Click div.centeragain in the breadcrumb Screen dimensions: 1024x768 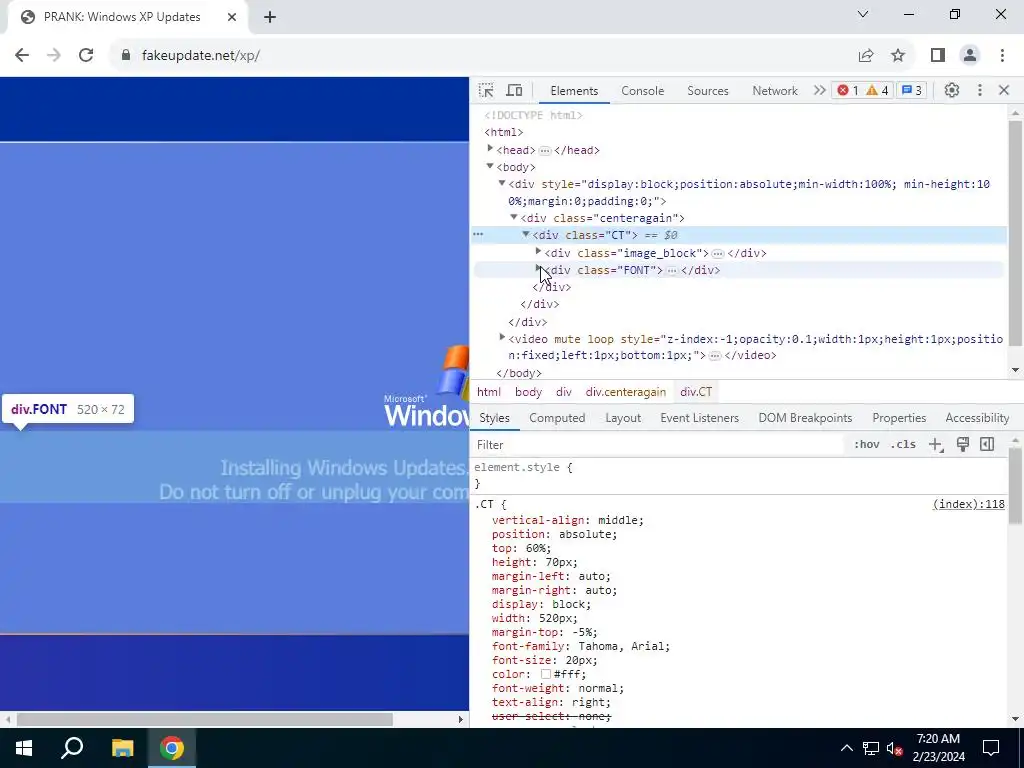click(626, 392)
